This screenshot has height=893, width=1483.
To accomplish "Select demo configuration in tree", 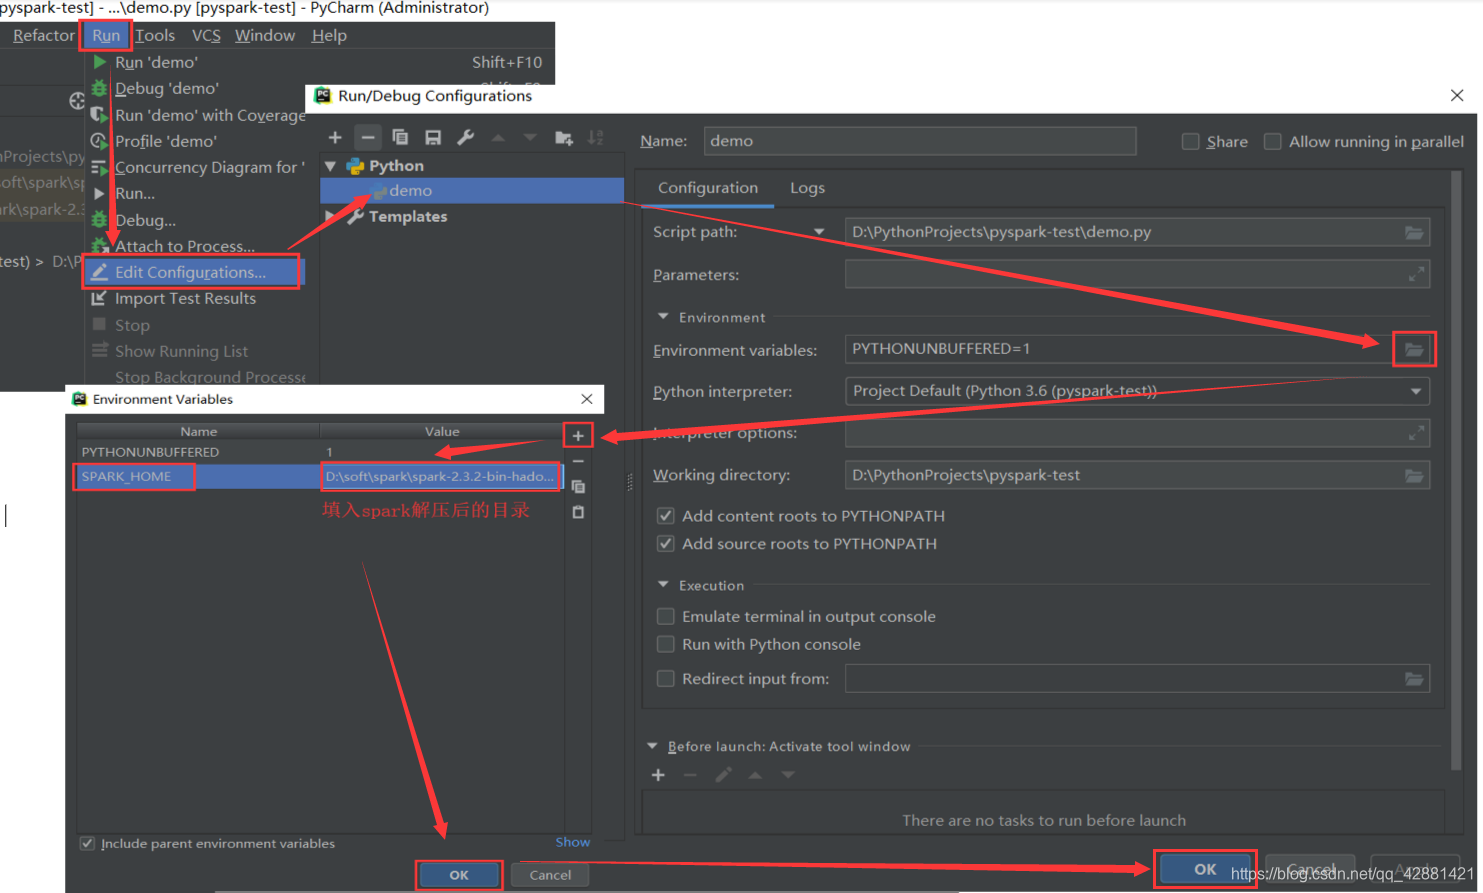I will click(472, 191).
